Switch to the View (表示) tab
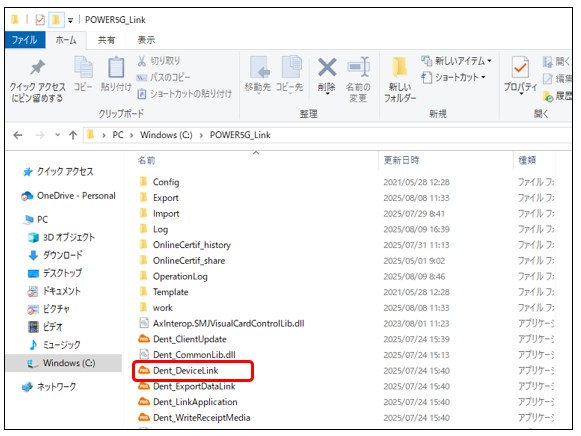581x436 pixels. tap(146, 40)
